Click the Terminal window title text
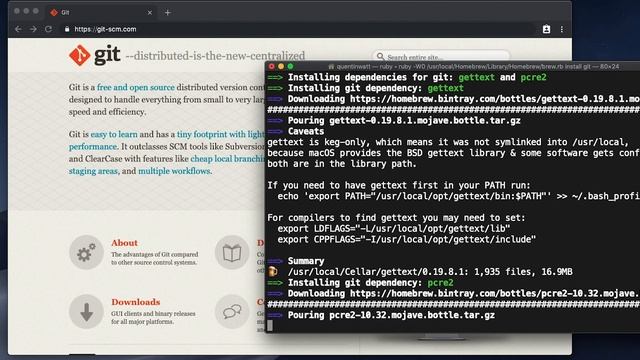Viewport: 640px width, 360px height. [478, 67]
